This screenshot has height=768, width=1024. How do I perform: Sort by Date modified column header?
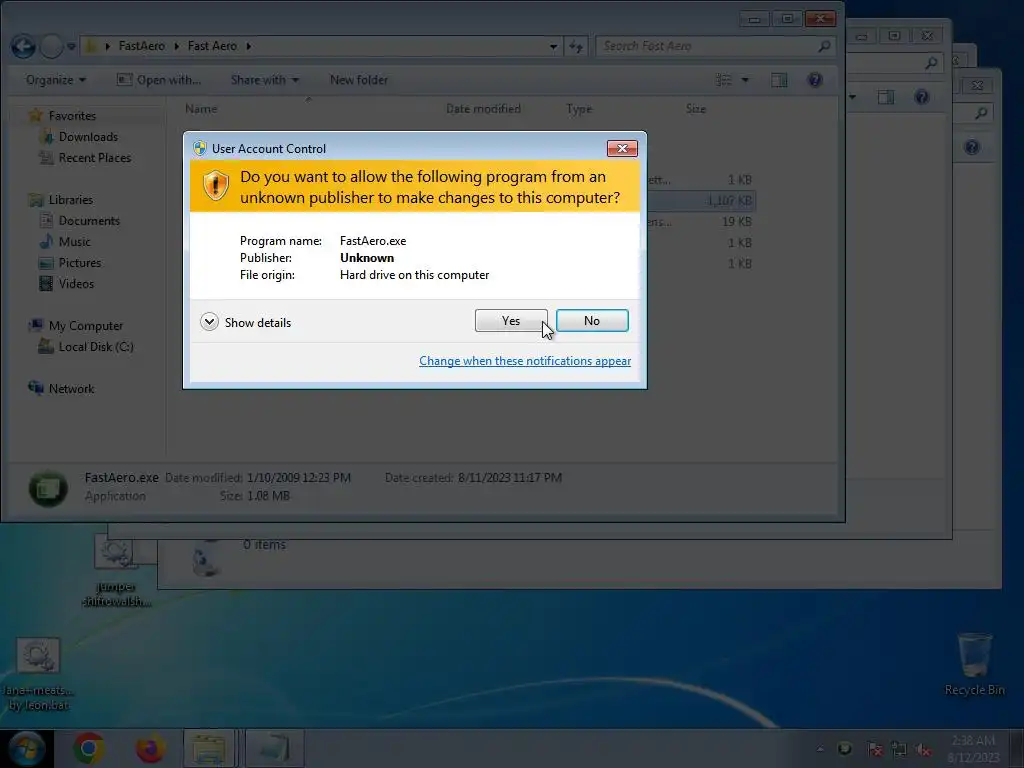click(483, 109)
